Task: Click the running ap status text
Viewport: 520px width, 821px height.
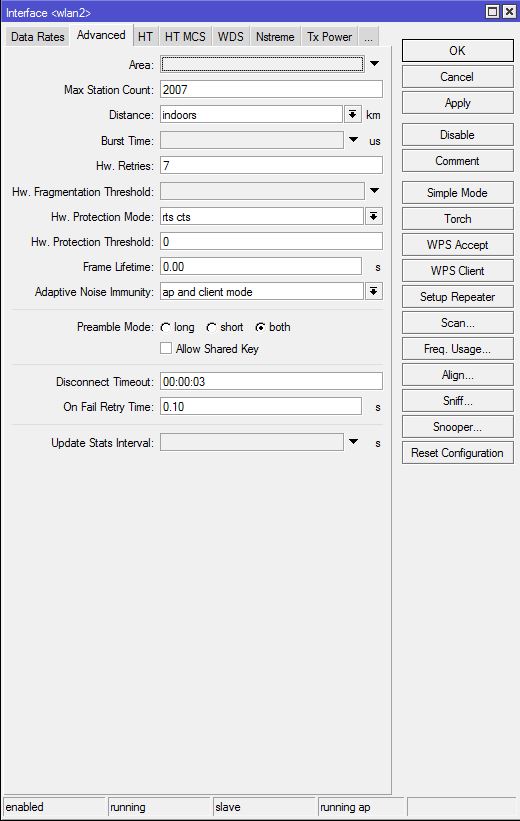Action: (x=345, y=807)
